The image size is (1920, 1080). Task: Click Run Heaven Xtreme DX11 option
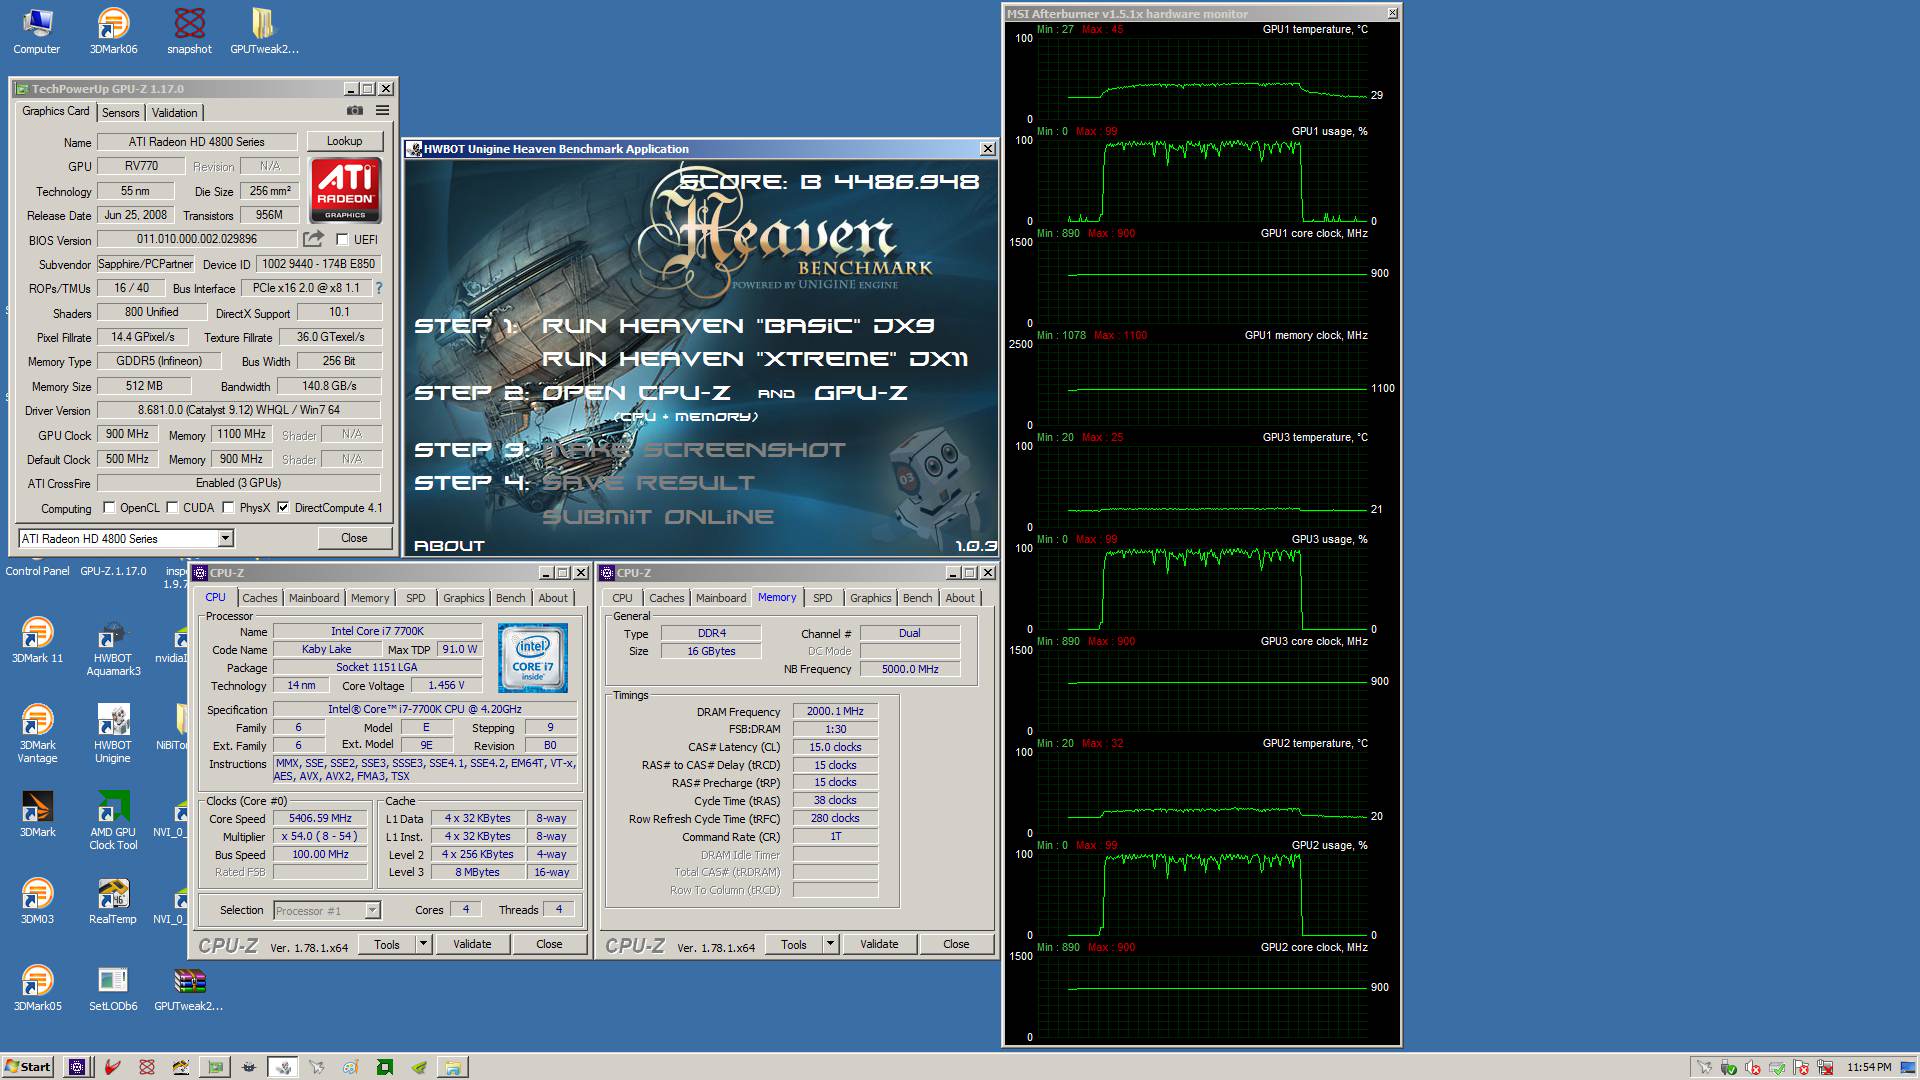pos(755,359)
